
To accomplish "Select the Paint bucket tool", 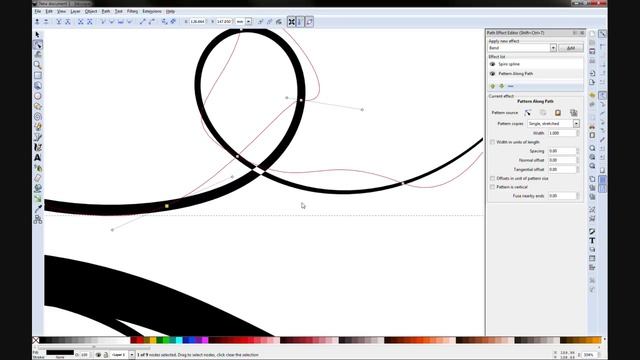I will (x=38, y=188).
